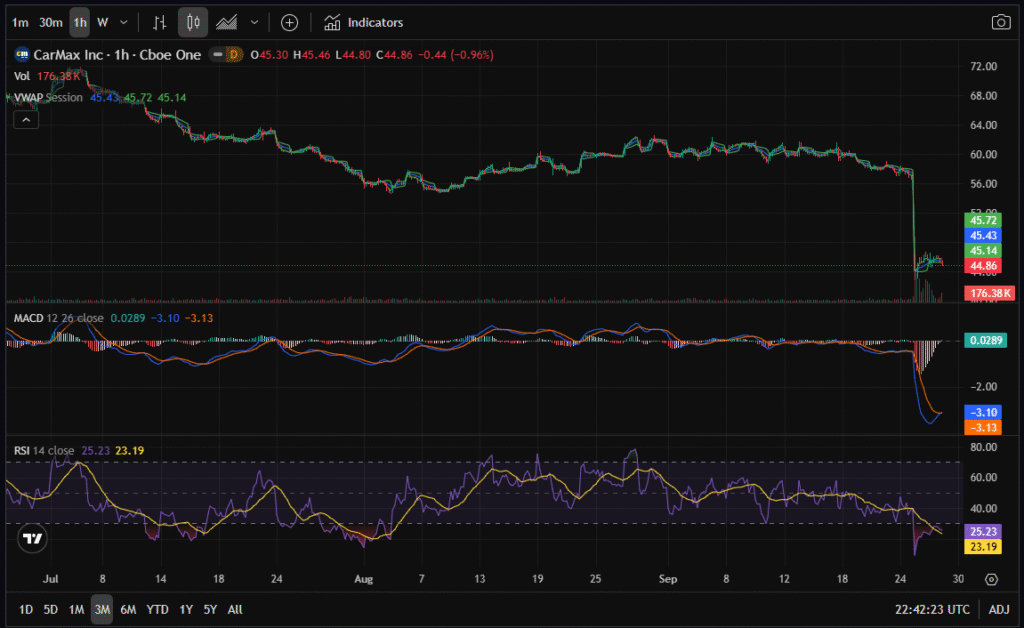Toggle the ADJ adjusted data button
The width and height of the screenshot is (1024, 628).
click(998, 609)
